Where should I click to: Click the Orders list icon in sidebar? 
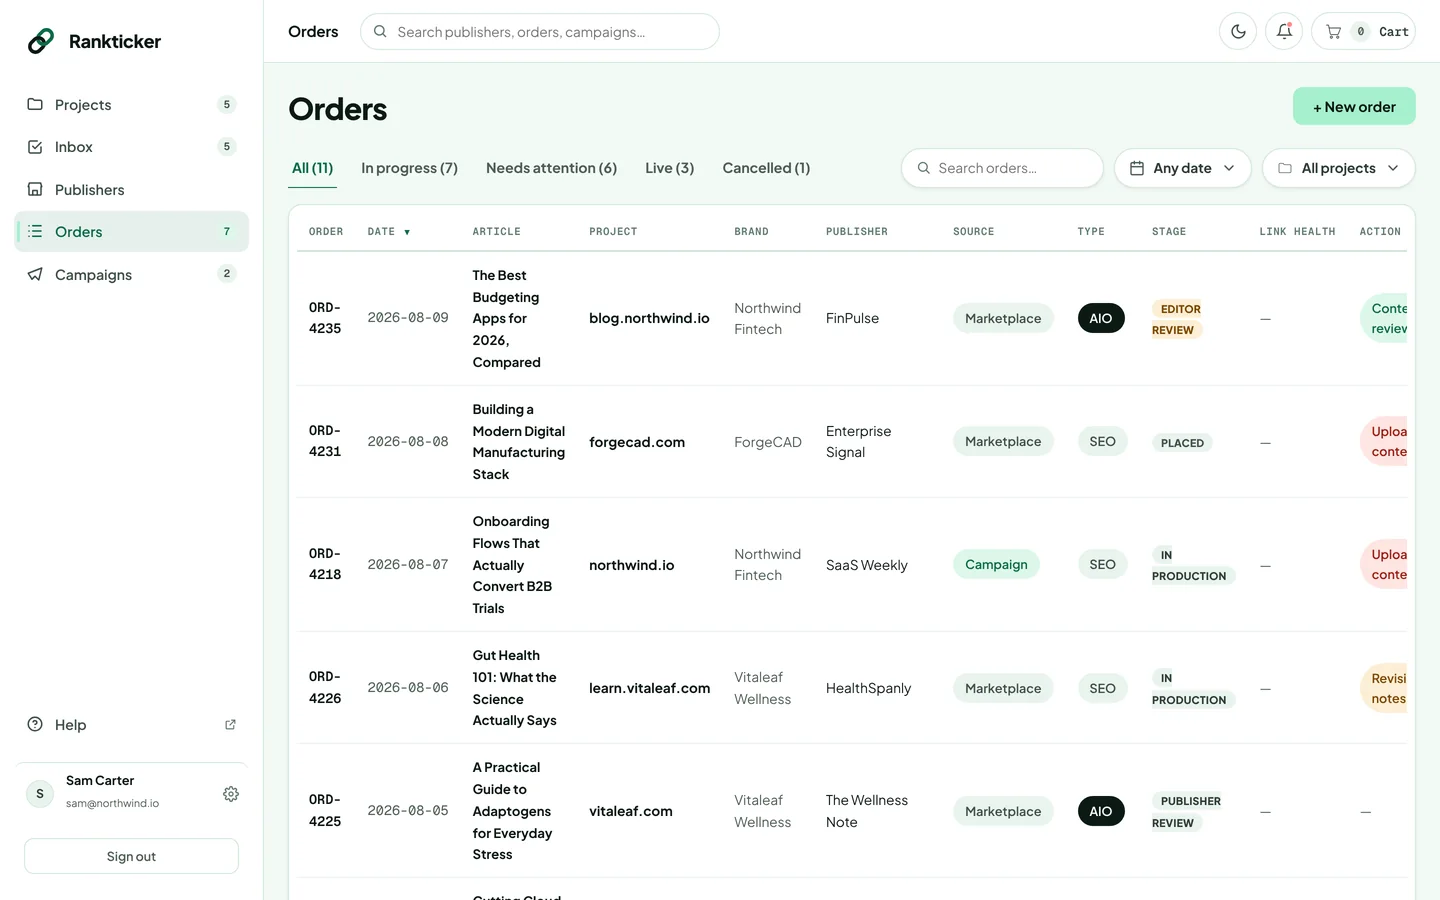point(35,231)
